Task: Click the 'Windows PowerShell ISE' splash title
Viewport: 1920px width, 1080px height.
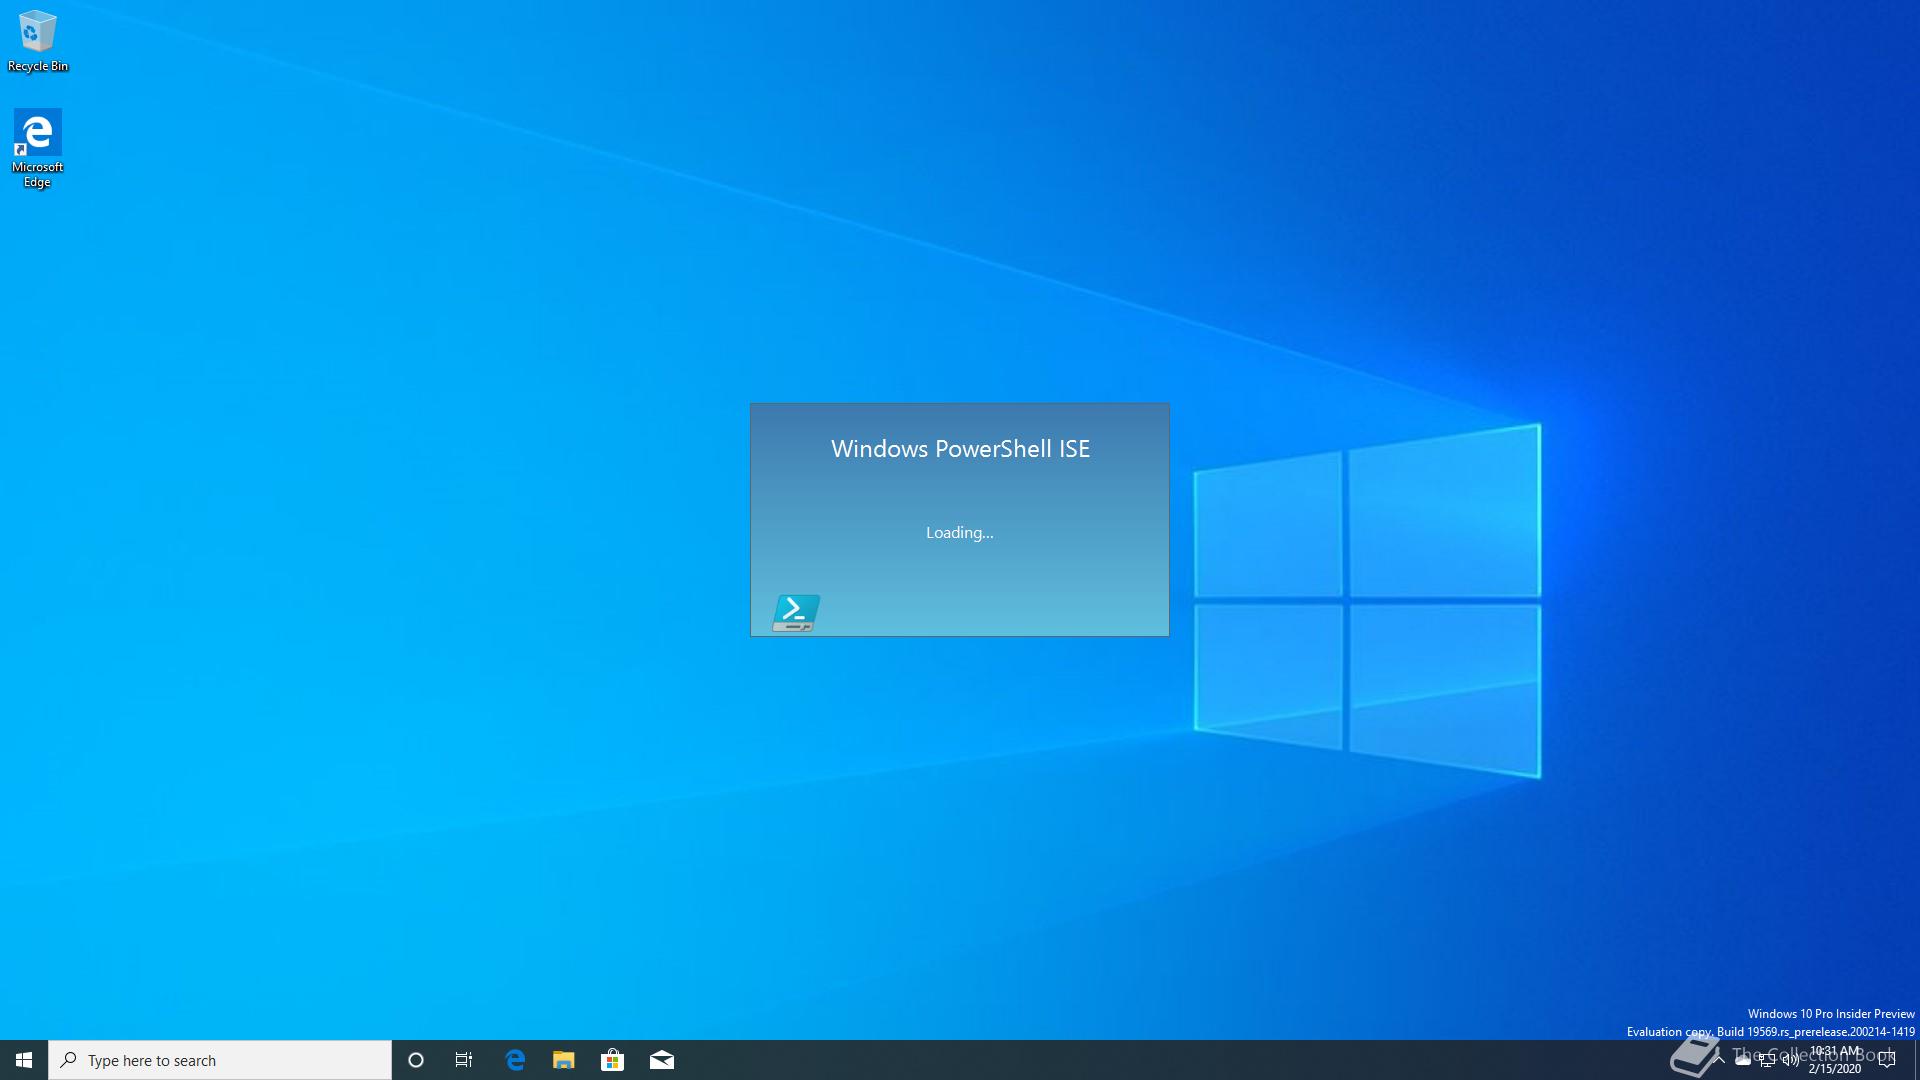Action: coord(960,449)
